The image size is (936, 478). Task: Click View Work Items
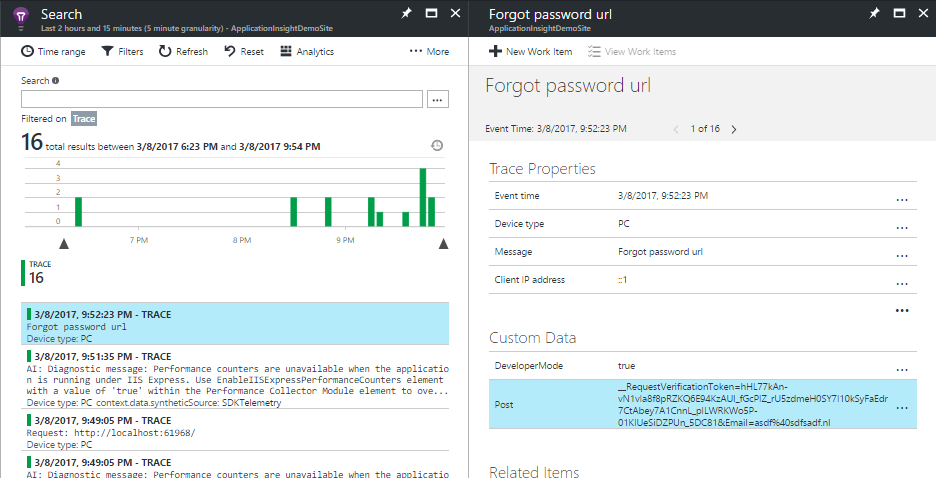click(x=632, y=51)
